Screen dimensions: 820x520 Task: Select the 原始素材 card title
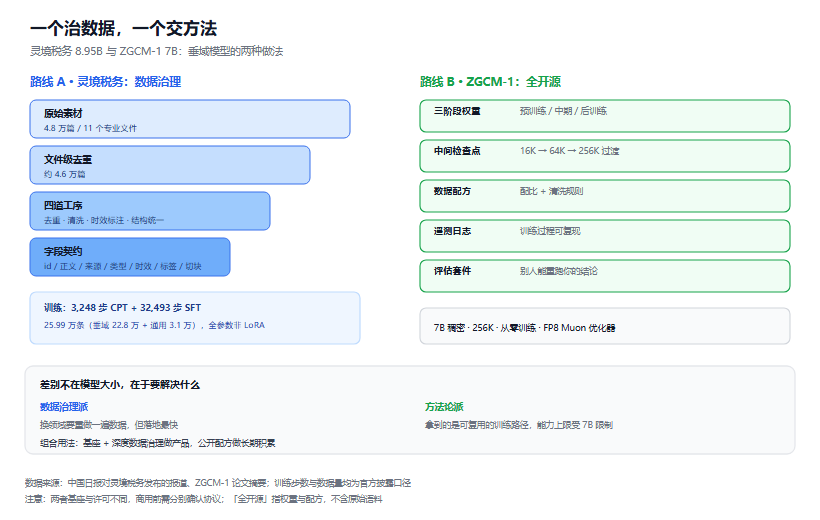coord(63,114)
